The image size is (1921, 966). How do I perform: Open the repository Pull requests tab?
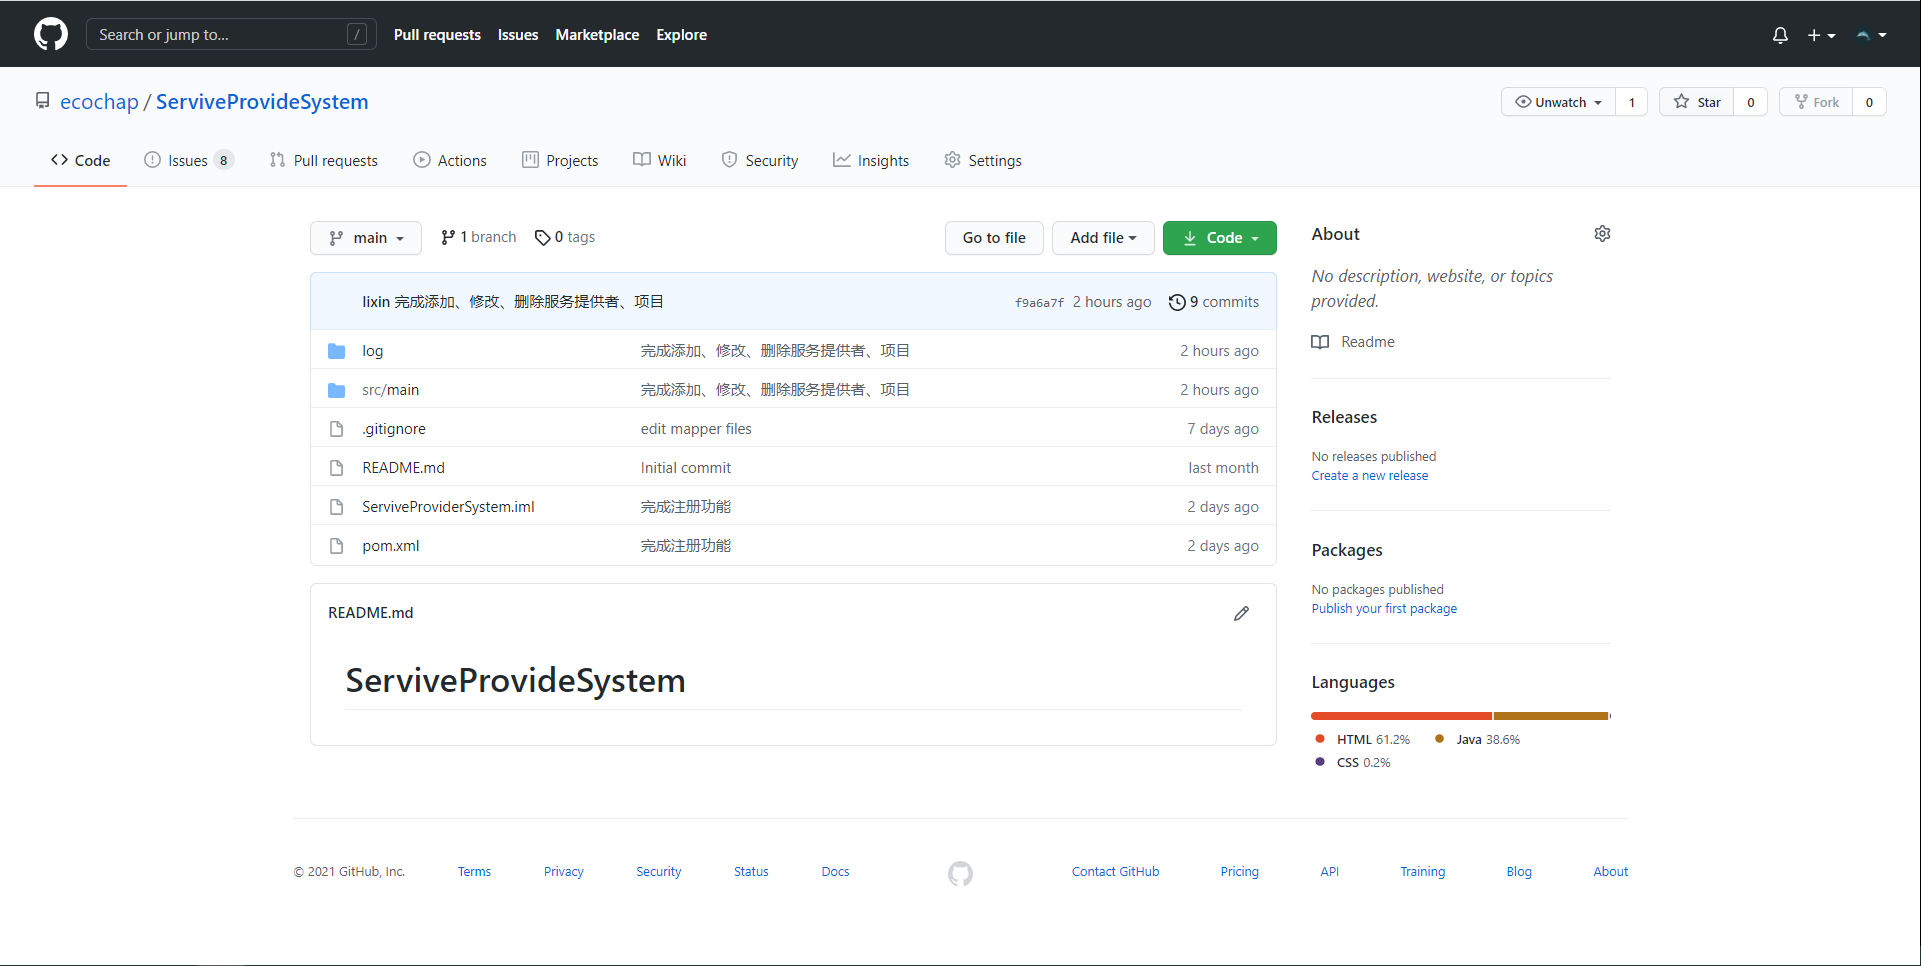[x=324, y=161]
